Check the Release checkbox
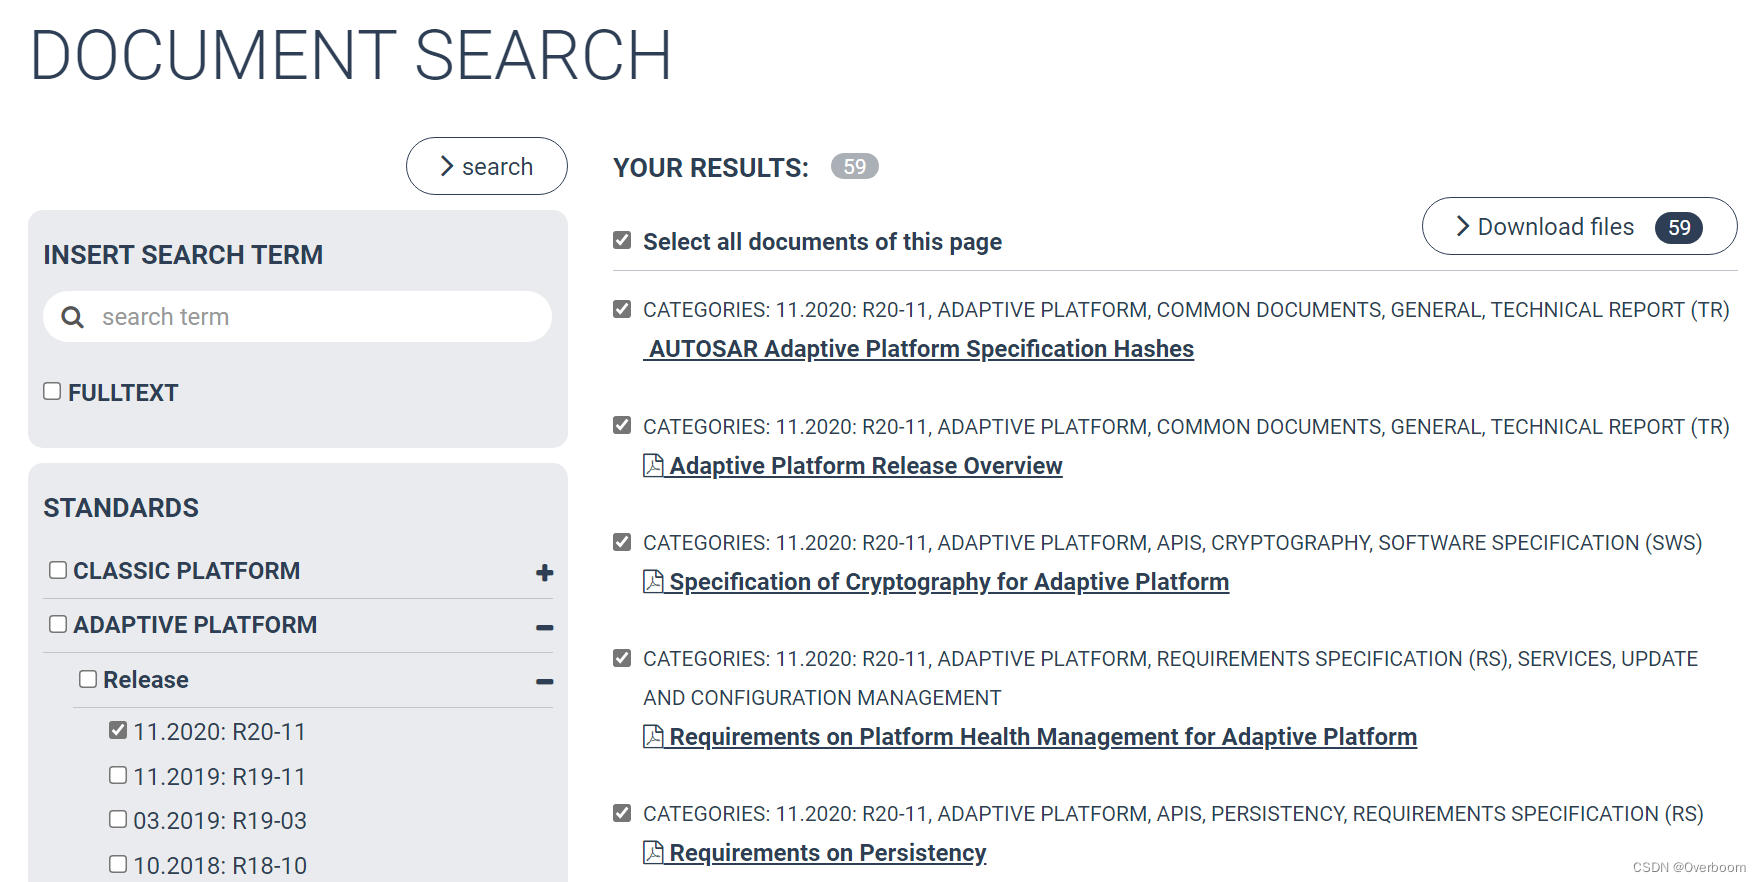The image size is (1761, 882). tap(88, 678)
